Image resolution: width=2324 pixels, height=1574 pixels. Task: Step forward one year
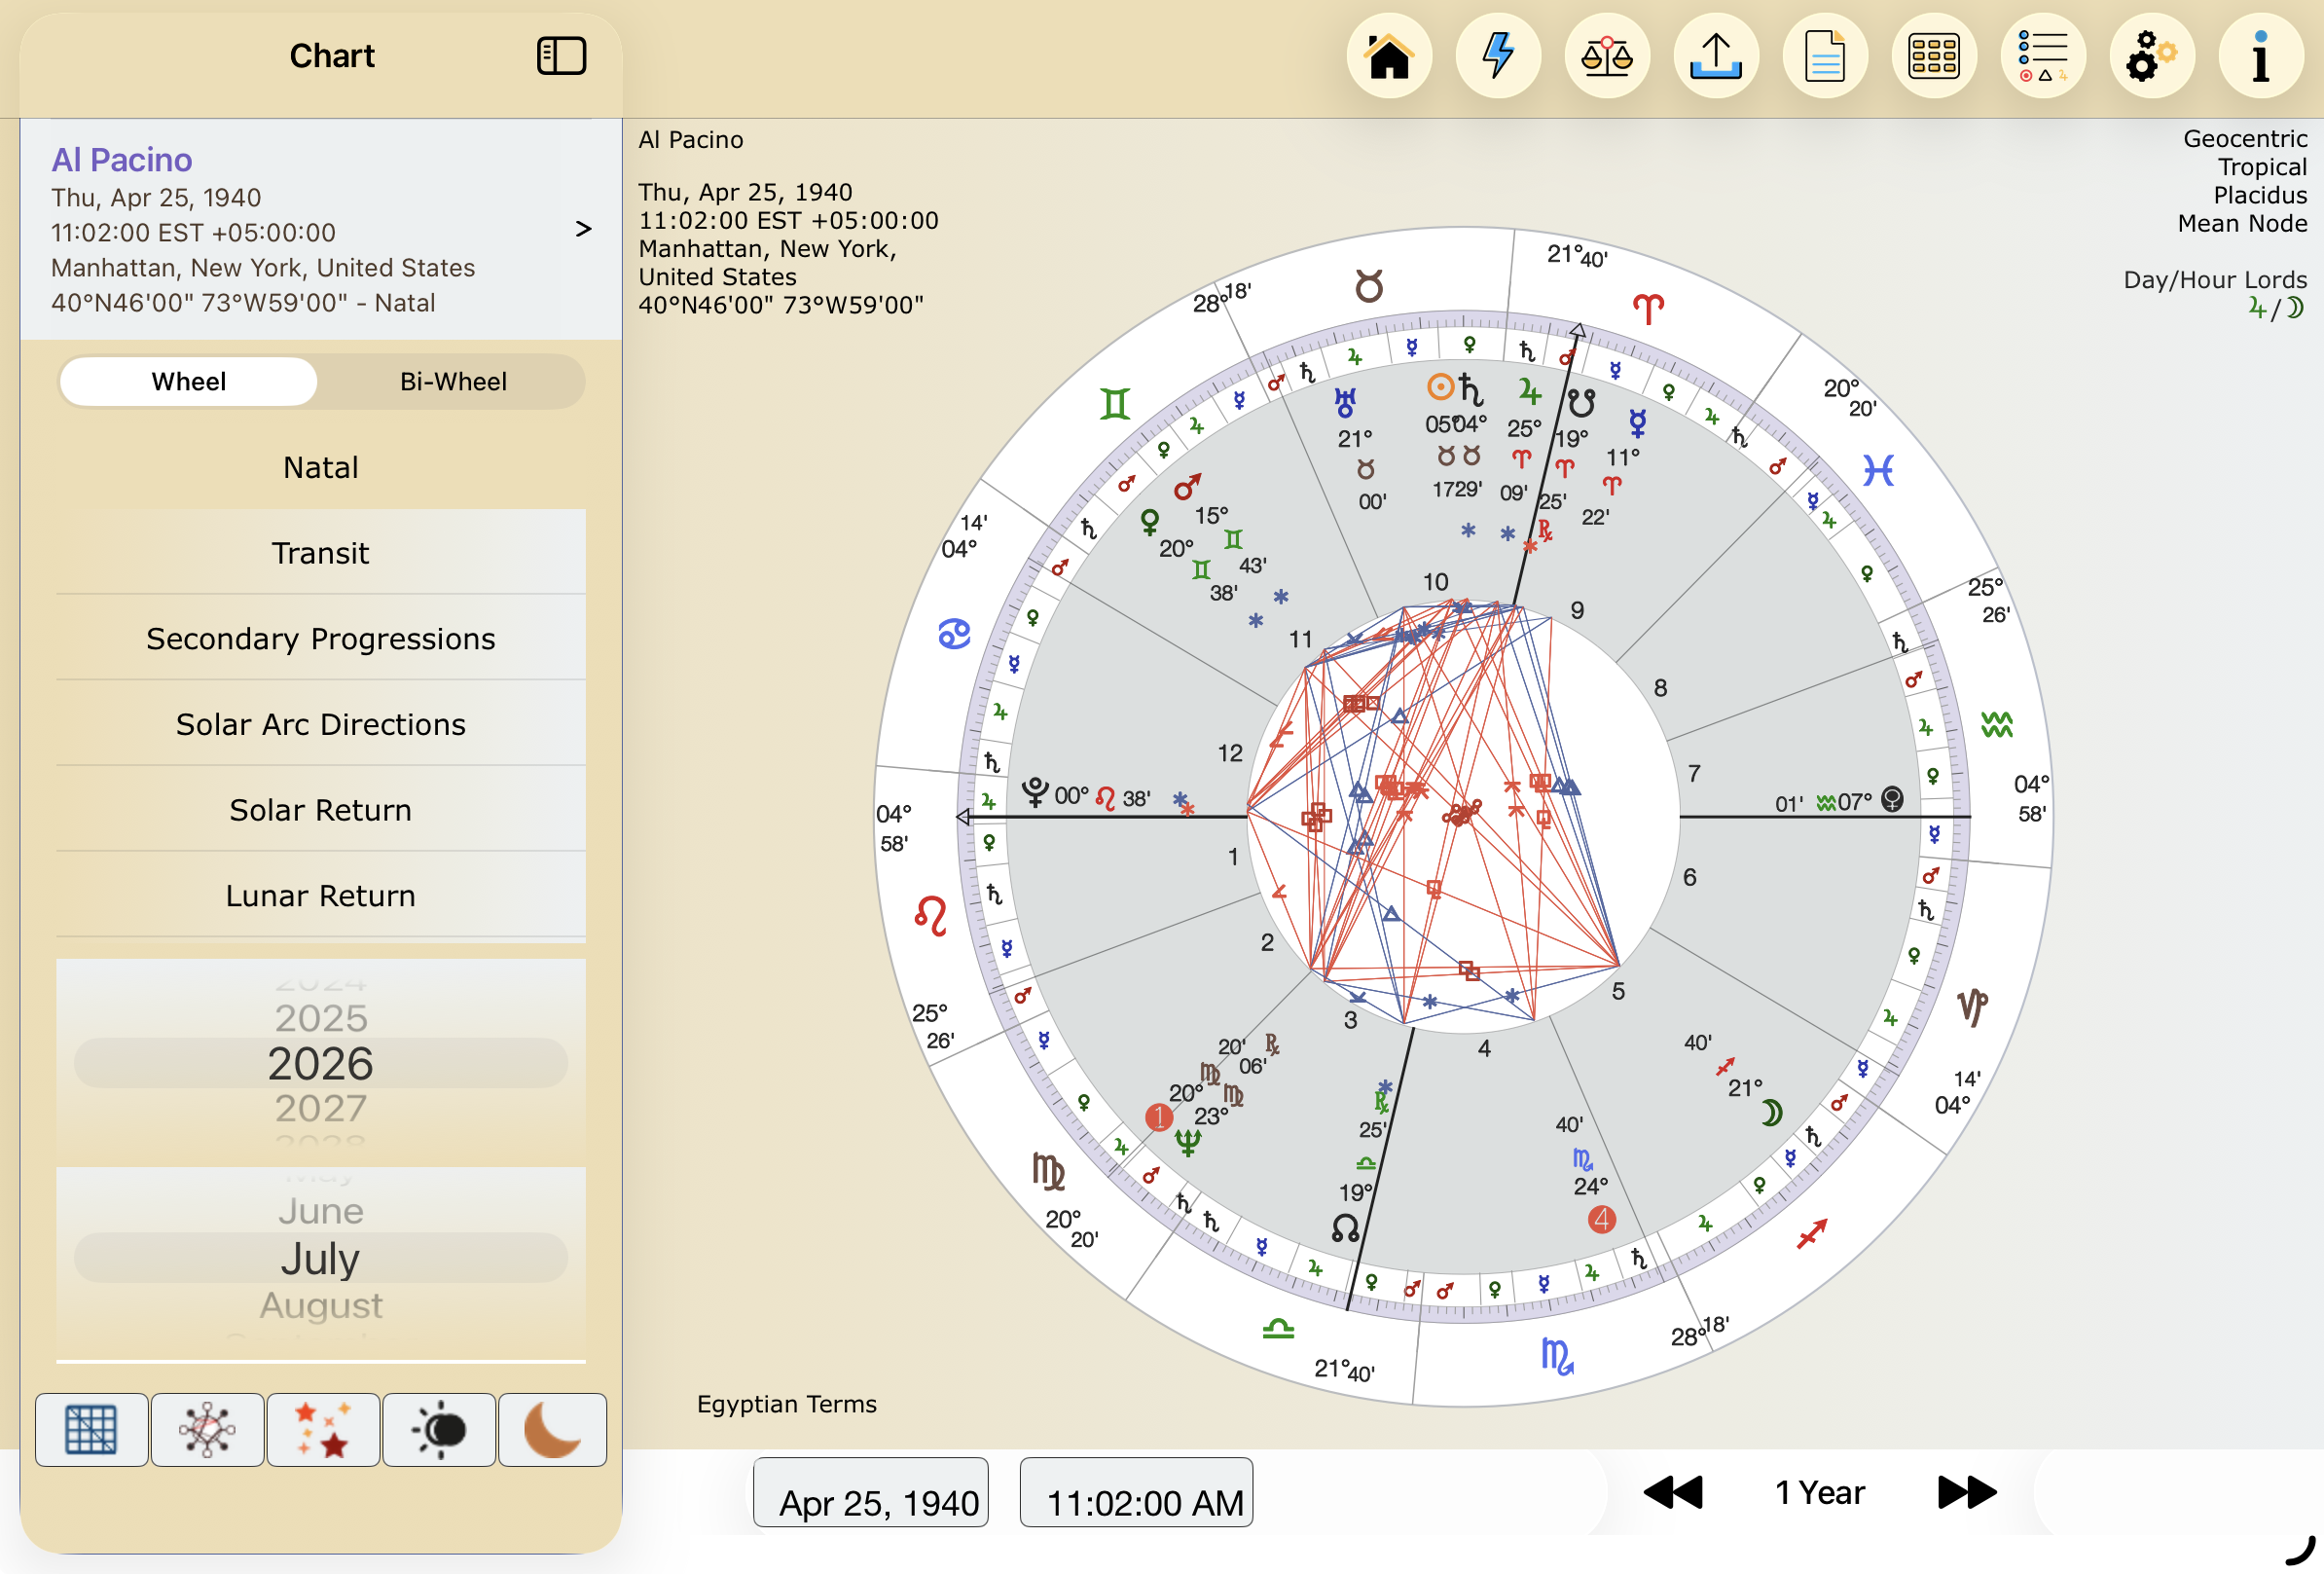(1966, 1492)
